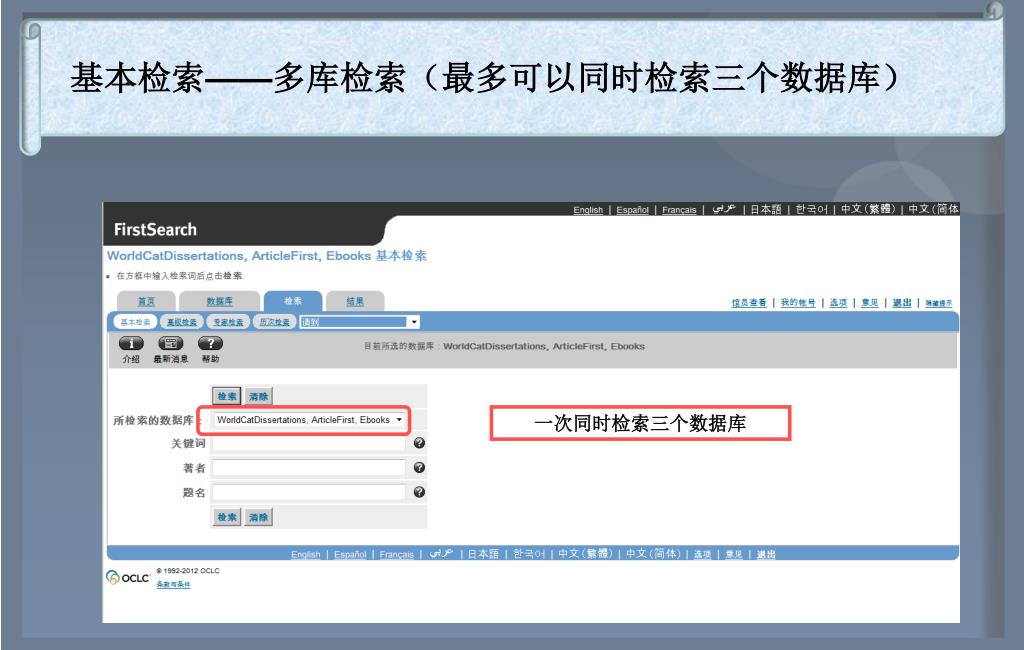
Task: Click Español in the footer bar
Action: pyautogui.click(x=350, y=554)
